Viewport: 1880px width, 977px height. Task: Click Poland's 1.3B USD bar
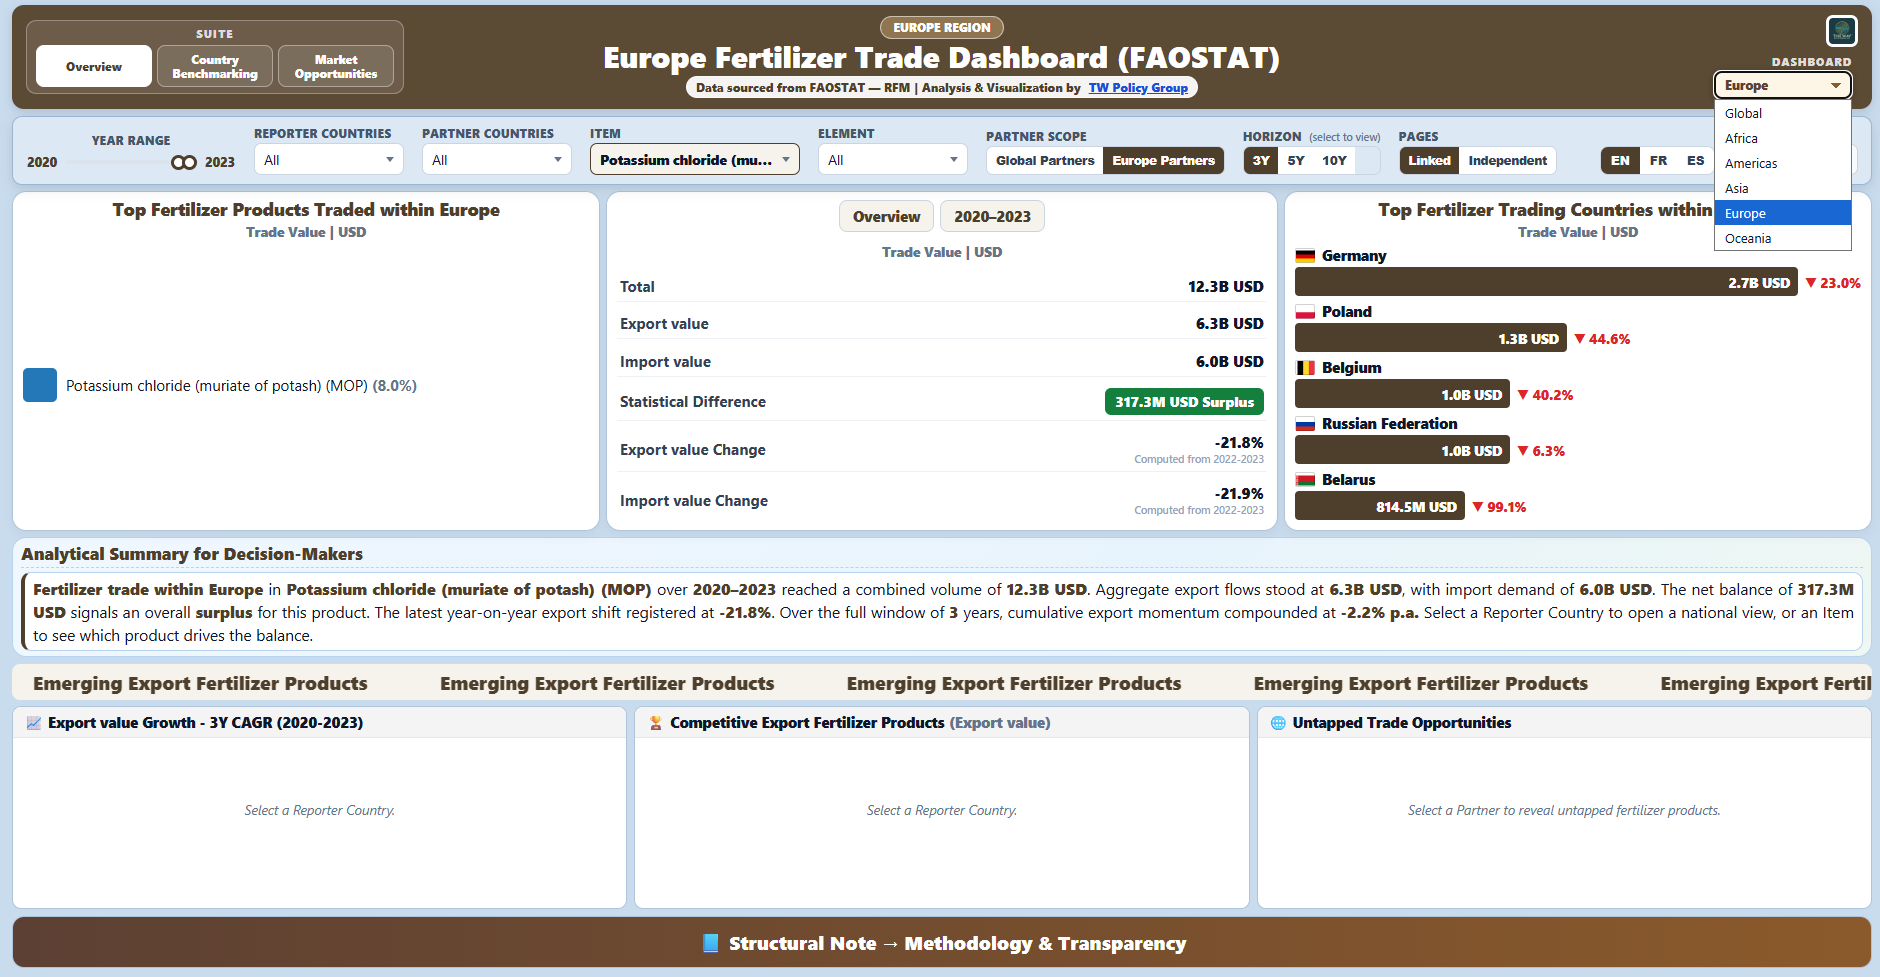pyautogui.click(x=1430, y=339)
